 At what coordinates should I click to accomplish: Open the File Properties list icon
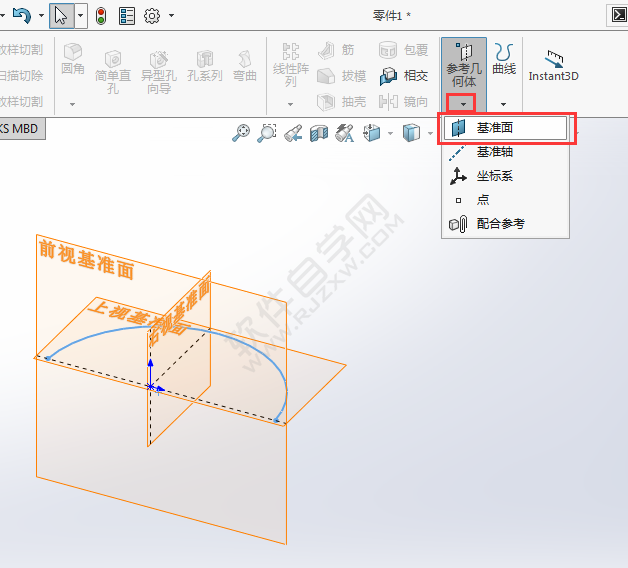pos(127,16)
